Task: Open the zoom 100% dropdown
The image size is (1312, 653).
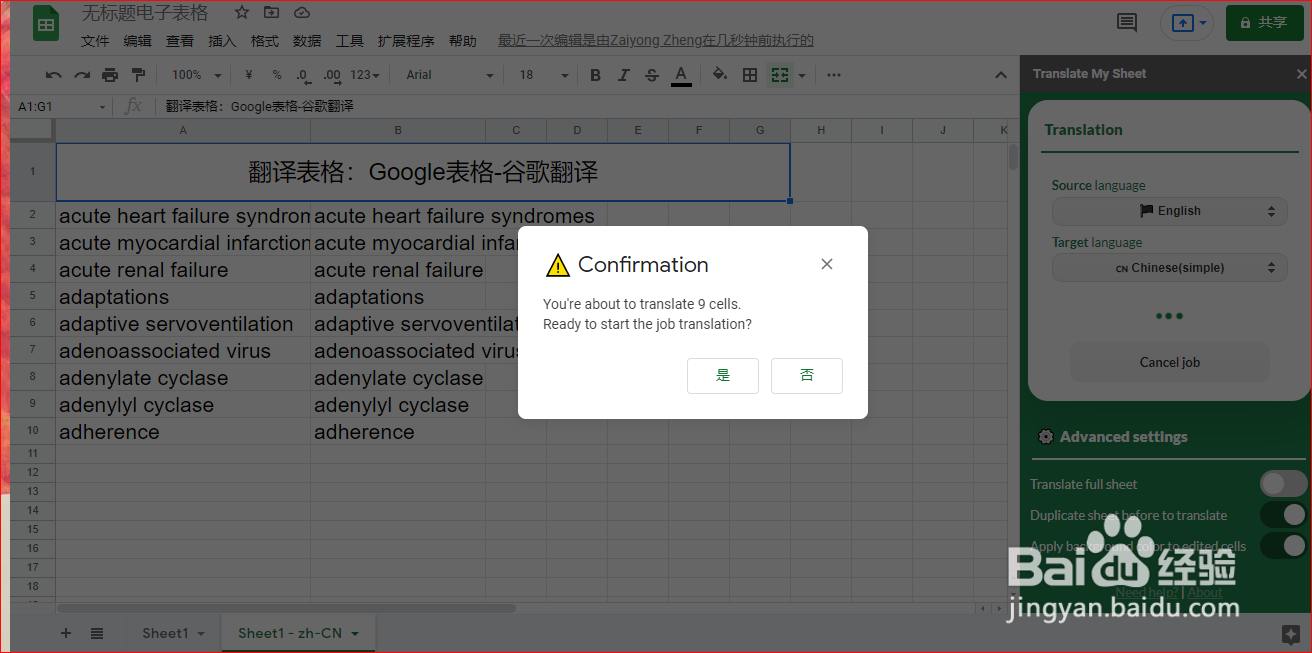Action: (x=196, y=75)
